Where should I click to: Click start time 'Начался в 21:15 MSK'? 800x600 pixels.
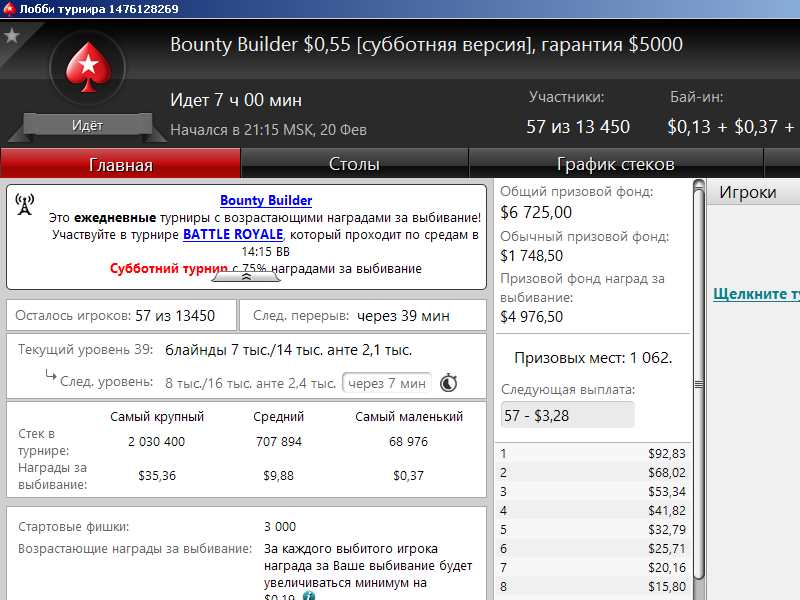click(268, 130)
